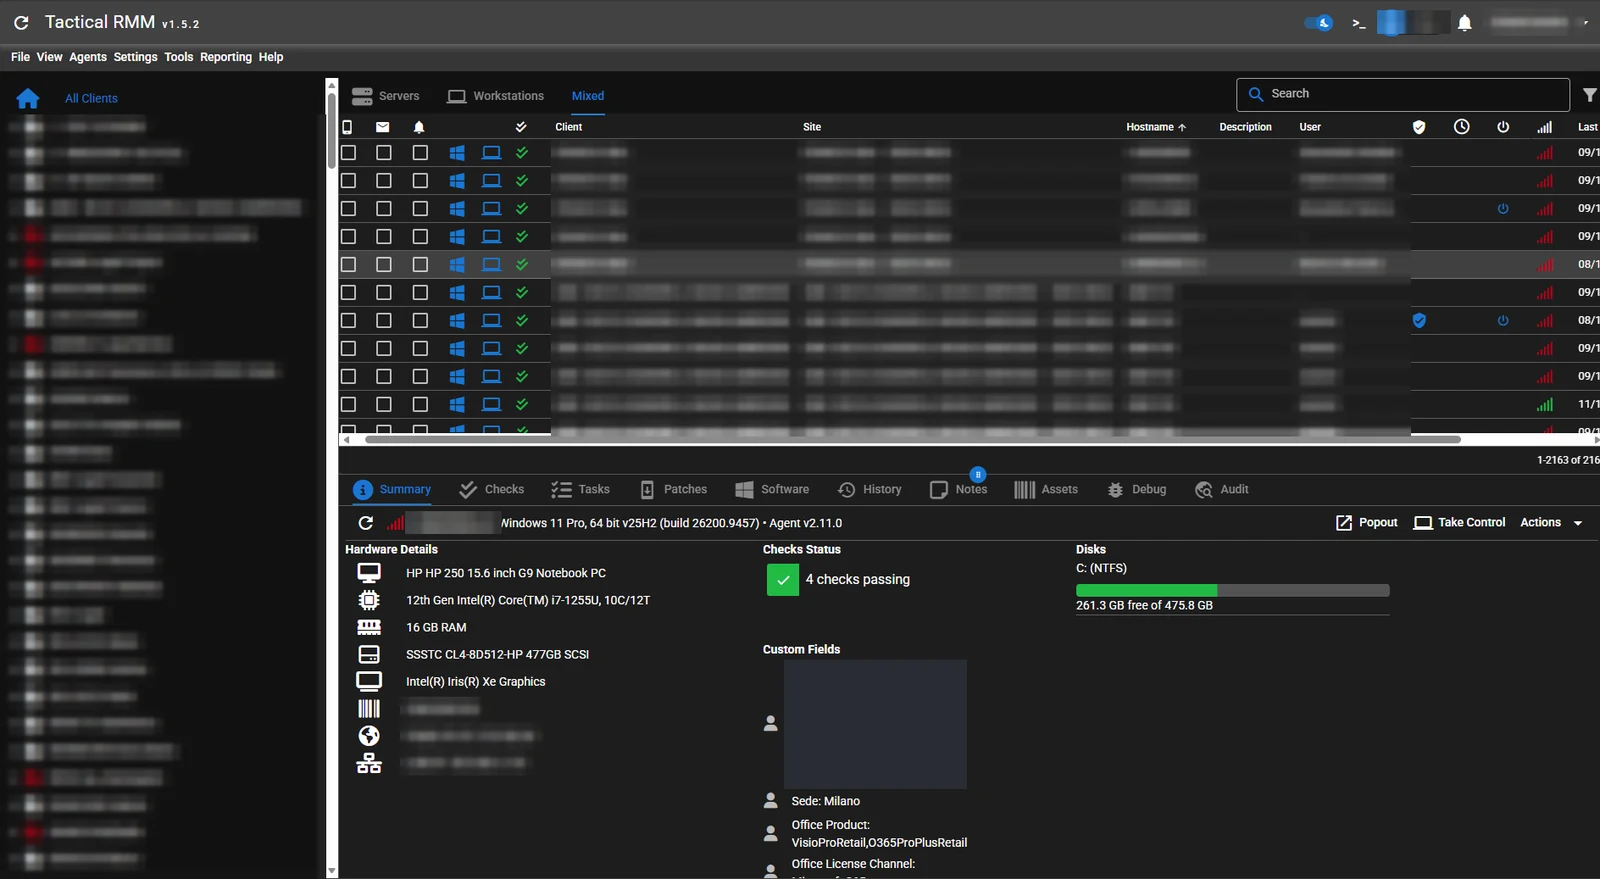
Task: Sort by the clock column header icon
Action: click(x=1461, y=126)
